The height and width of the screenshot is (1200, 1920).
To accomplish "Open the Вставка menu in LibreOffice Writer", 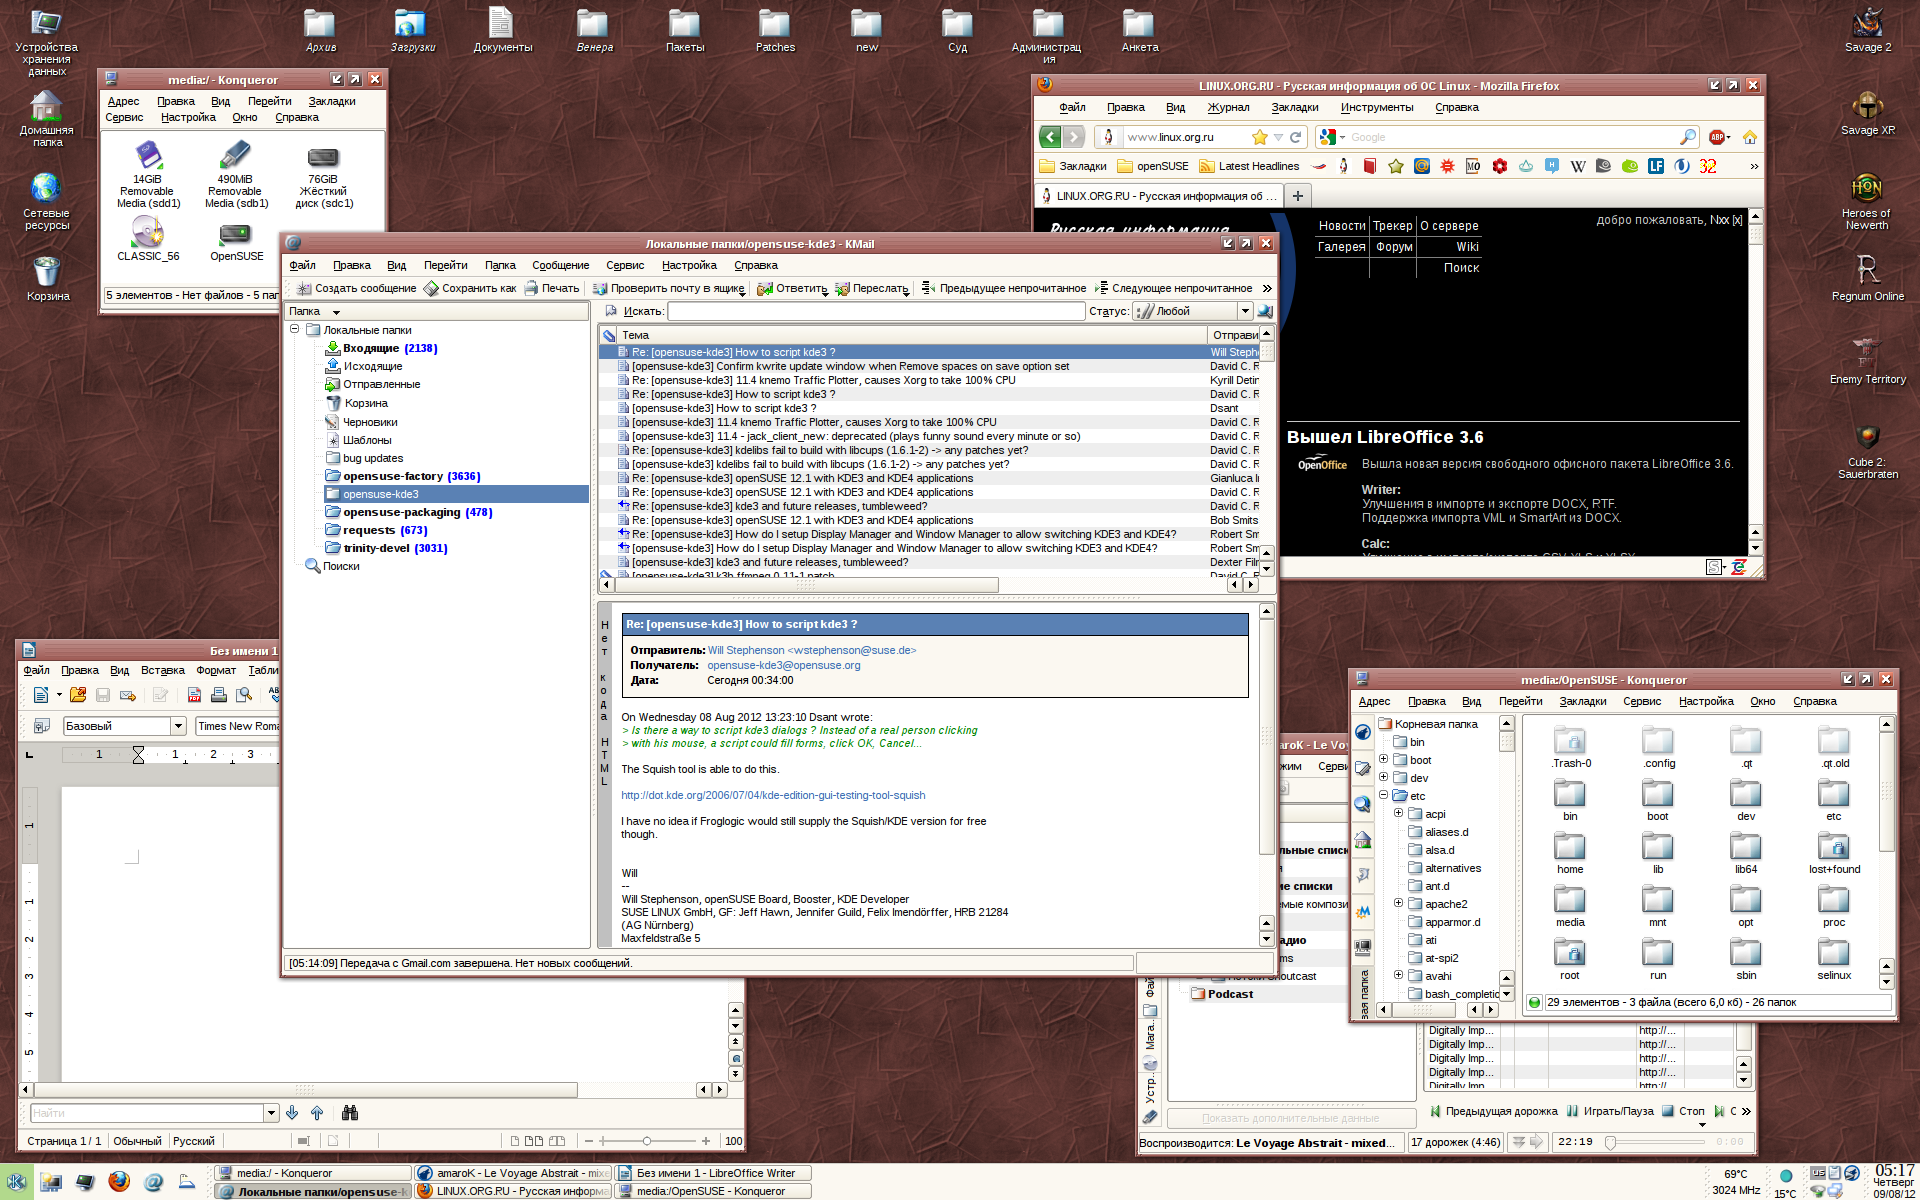I will pyautogui.click(x=163, y=670).
